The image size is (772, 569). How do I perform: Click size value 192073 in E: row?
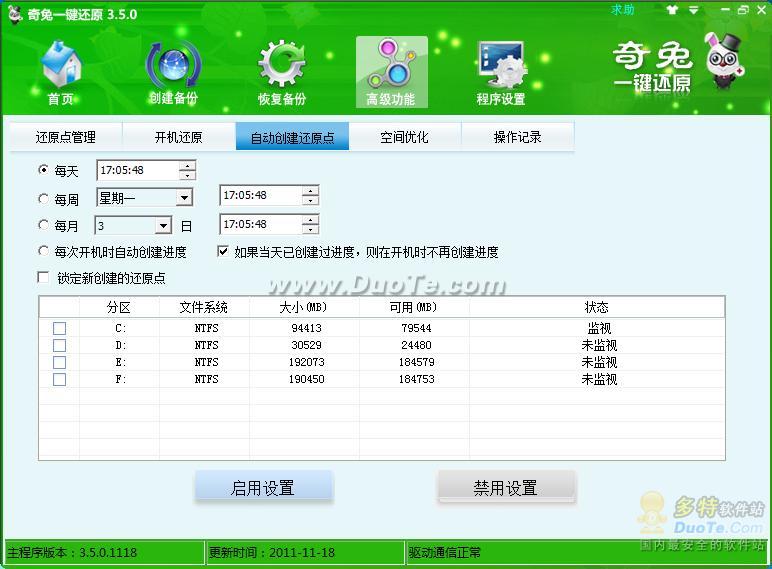coord(306,362)
